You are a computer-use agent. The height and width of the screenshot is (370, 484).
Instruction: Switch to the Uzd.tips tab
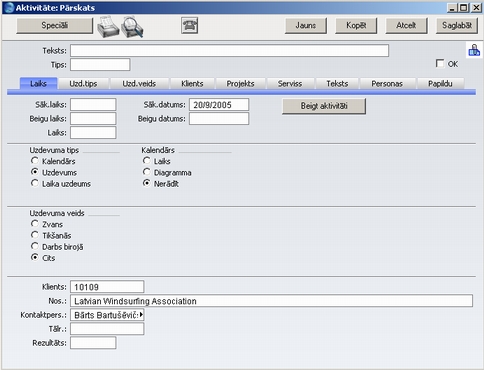[x=83, y=84]
